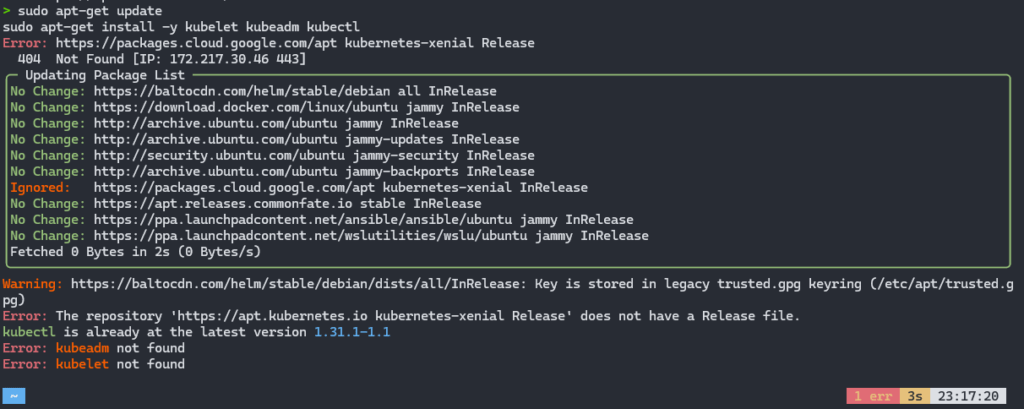
Task: Click the 'Updating Package List' box title
Action: [105, 75]
